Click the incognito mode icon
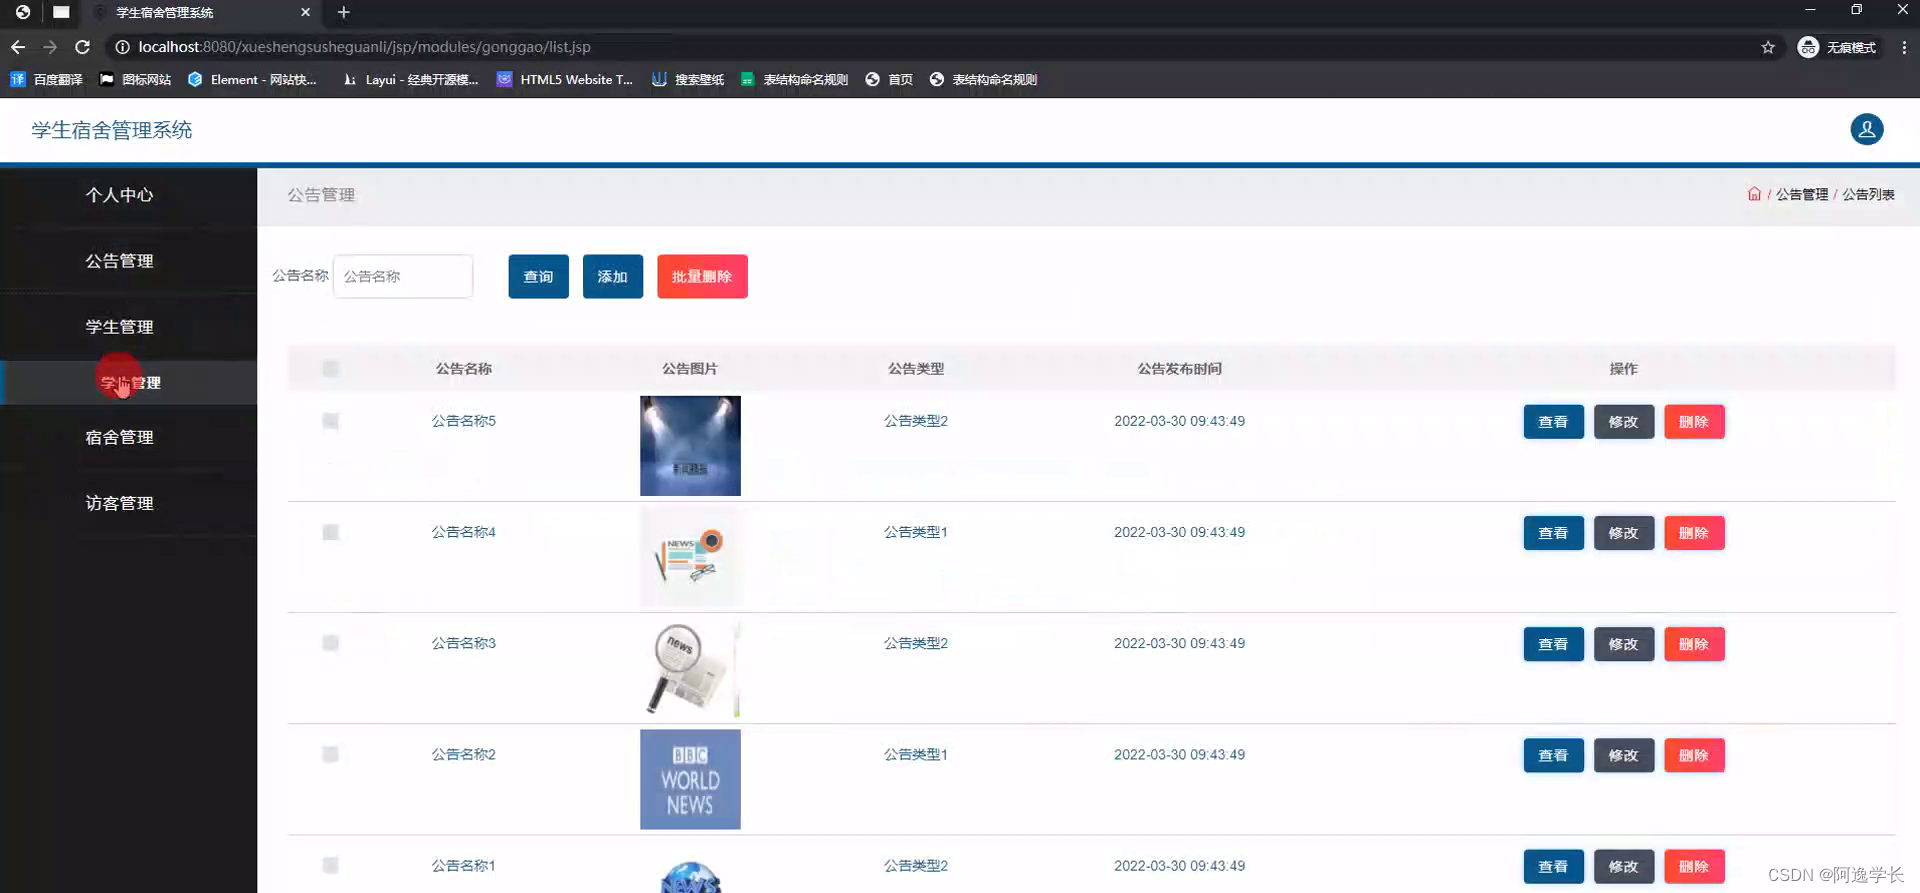The height and width of the screenshot is (893, 1920). [x=1808, y=47]
